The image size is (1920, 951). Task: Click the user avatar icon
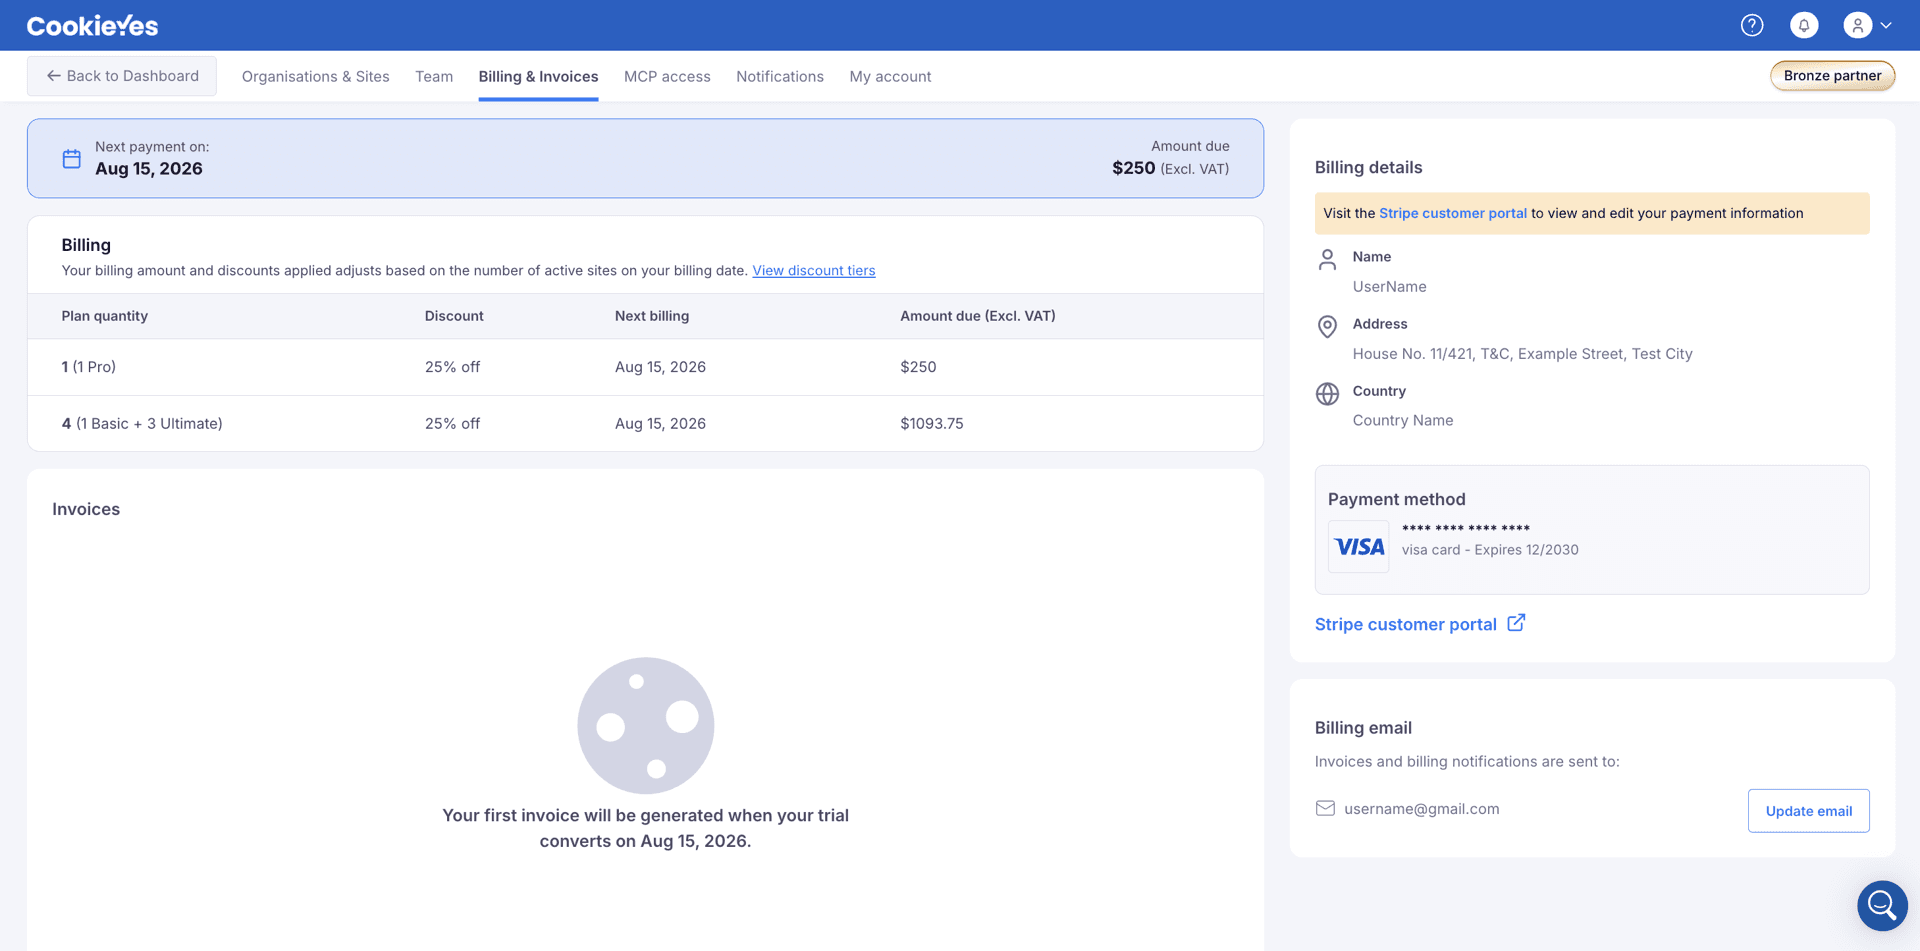[1857, 25]
